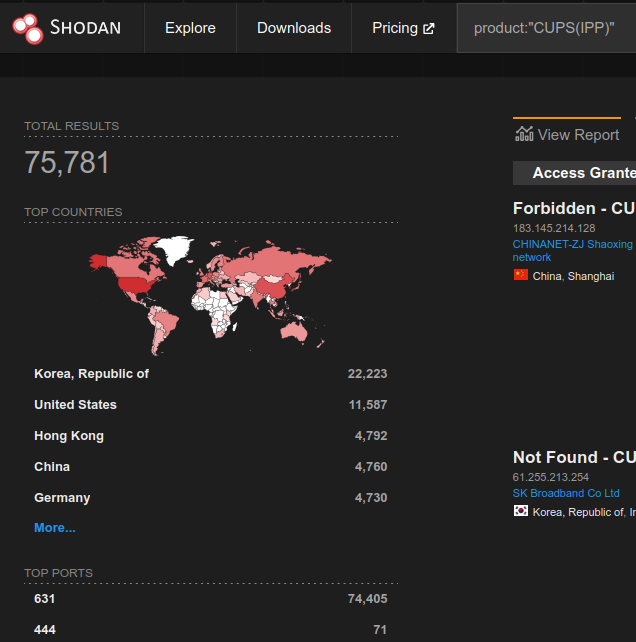Filter results by United States
636x642 pixels.
tap(75, 405)
